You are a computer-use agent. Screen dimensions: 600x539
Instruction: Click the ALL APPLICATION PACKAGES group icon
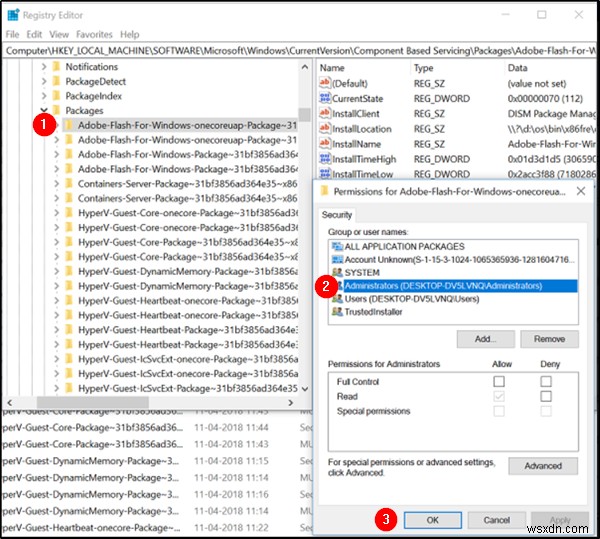[x=337, y=246]
